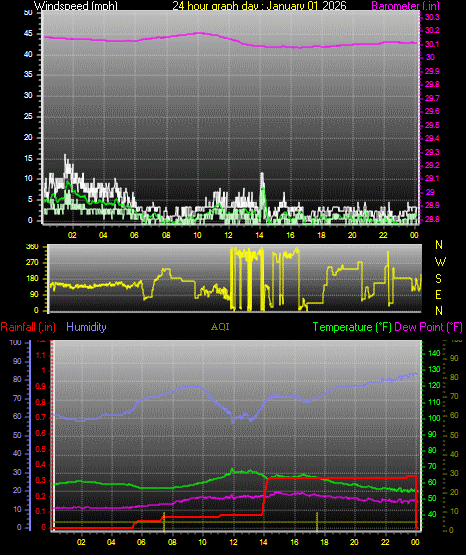The height and width of the screenshot is (555, 466).
Task: Click the AQI marker near 07:30 on bottom chart
Action: click(164, 521)
